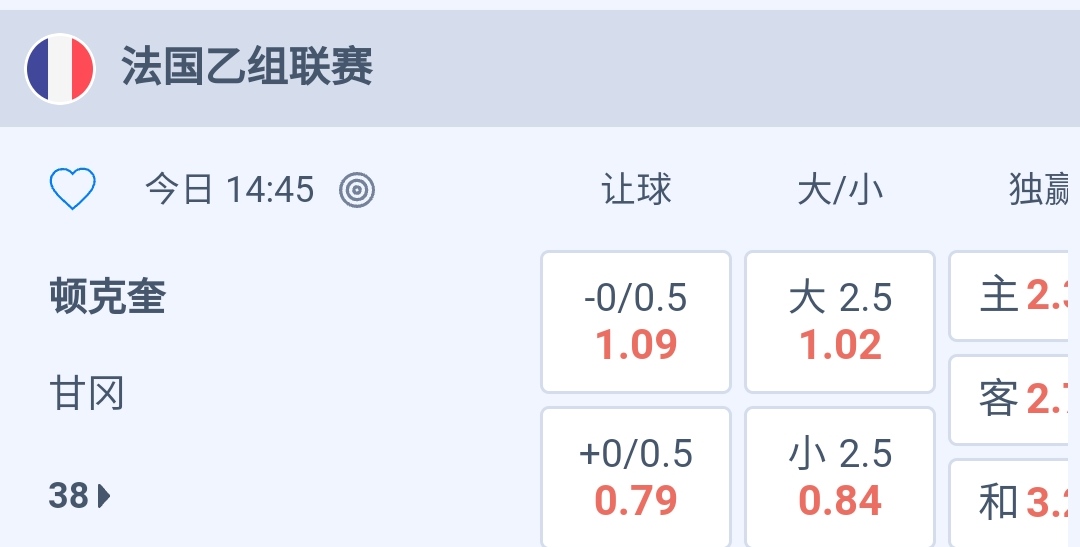Screen dimensions: 1080x547
Task: Click the 38 markets count number
Action: click(68, 495)
